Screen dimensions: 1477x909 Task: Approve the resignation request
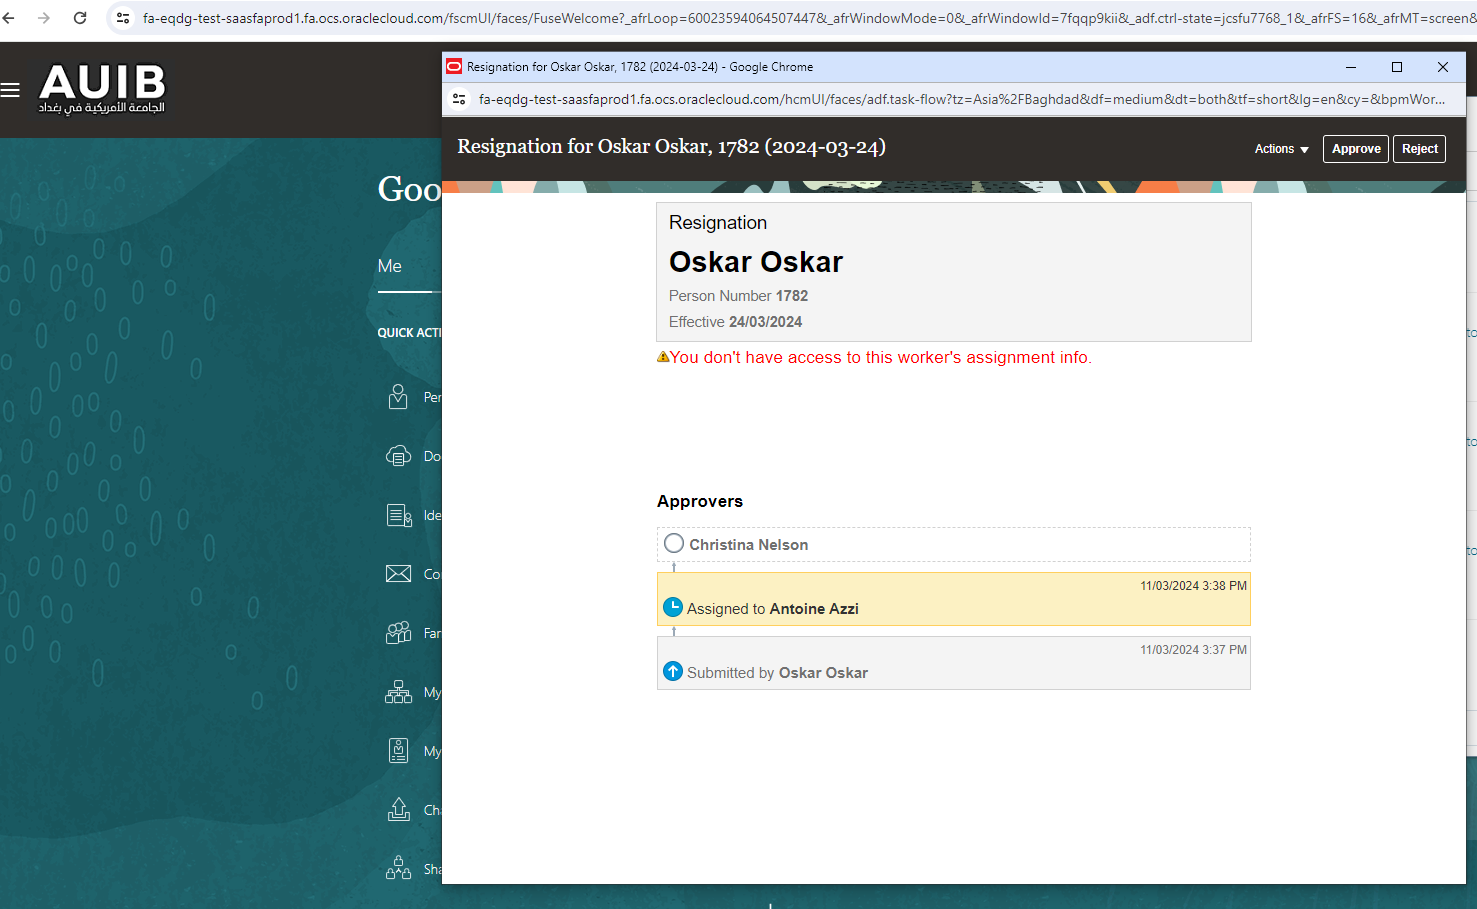click(x=1355, y=148)
